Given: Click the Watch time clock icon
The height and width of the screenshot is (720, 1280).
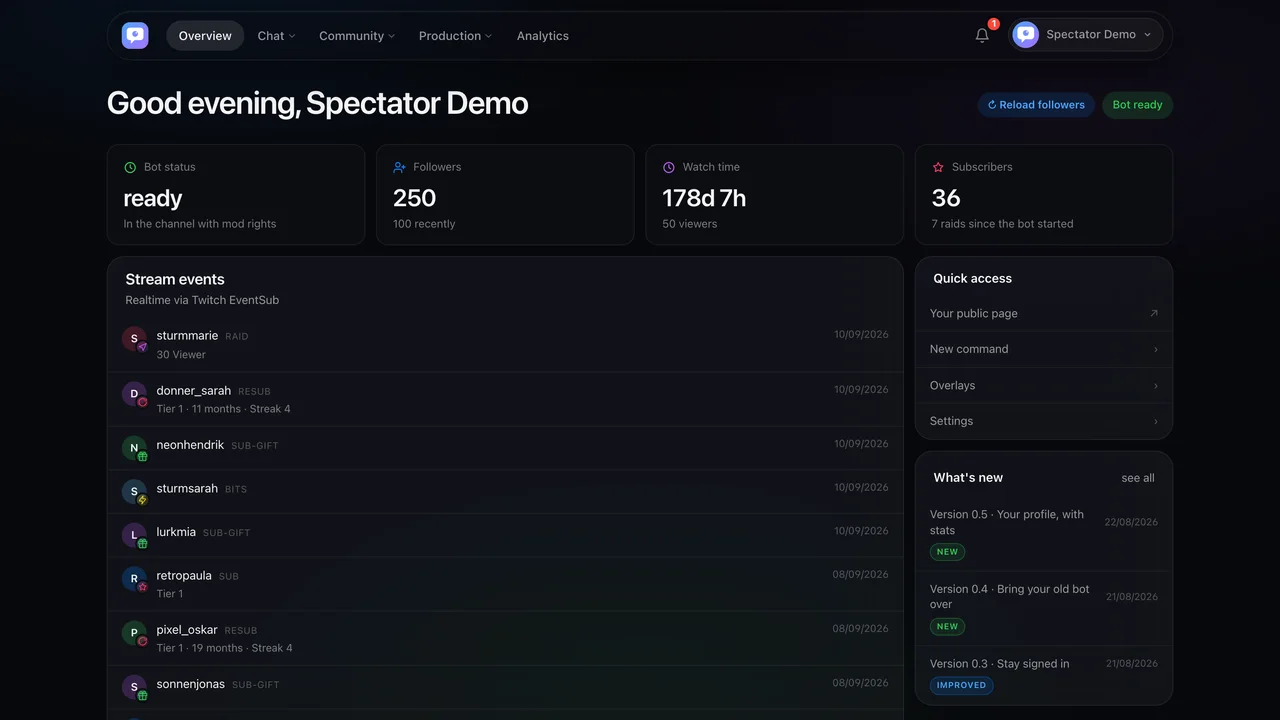Looking at the screenshot, I should 669,167.
